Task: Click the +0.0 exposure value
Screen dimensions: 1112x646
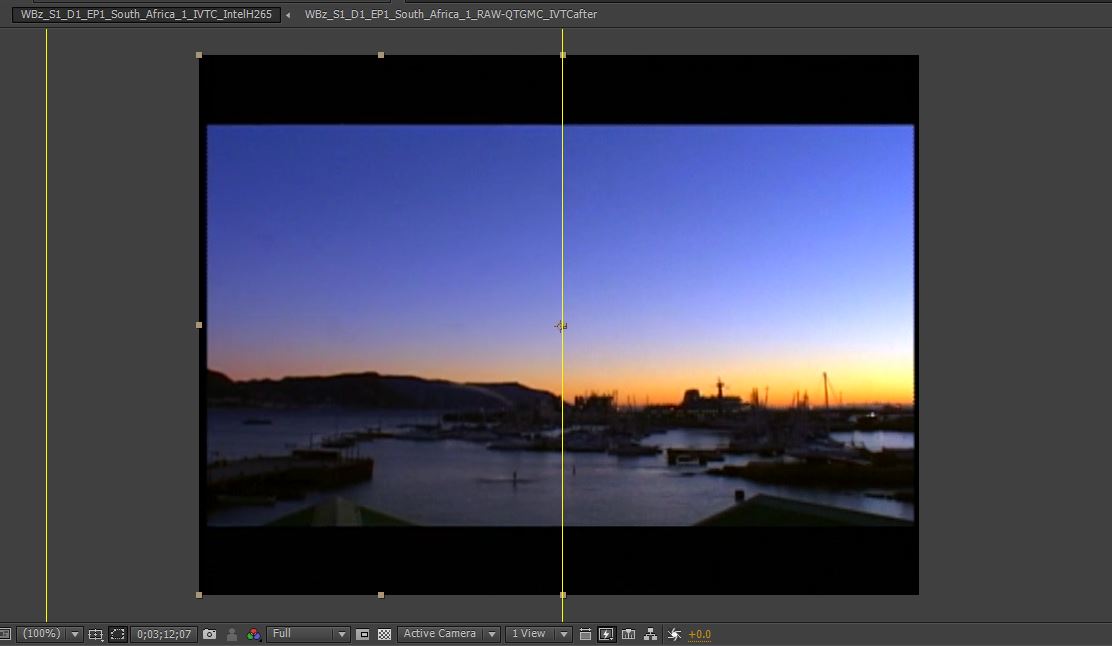Action: click(700, 634)
